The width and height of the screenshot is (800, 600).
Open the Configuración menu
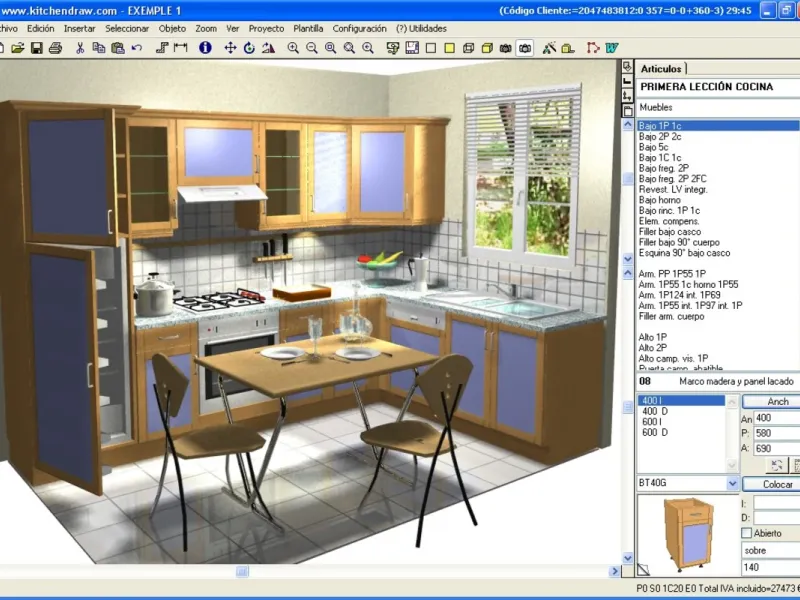pyautogui.click(x=359, y=29)
